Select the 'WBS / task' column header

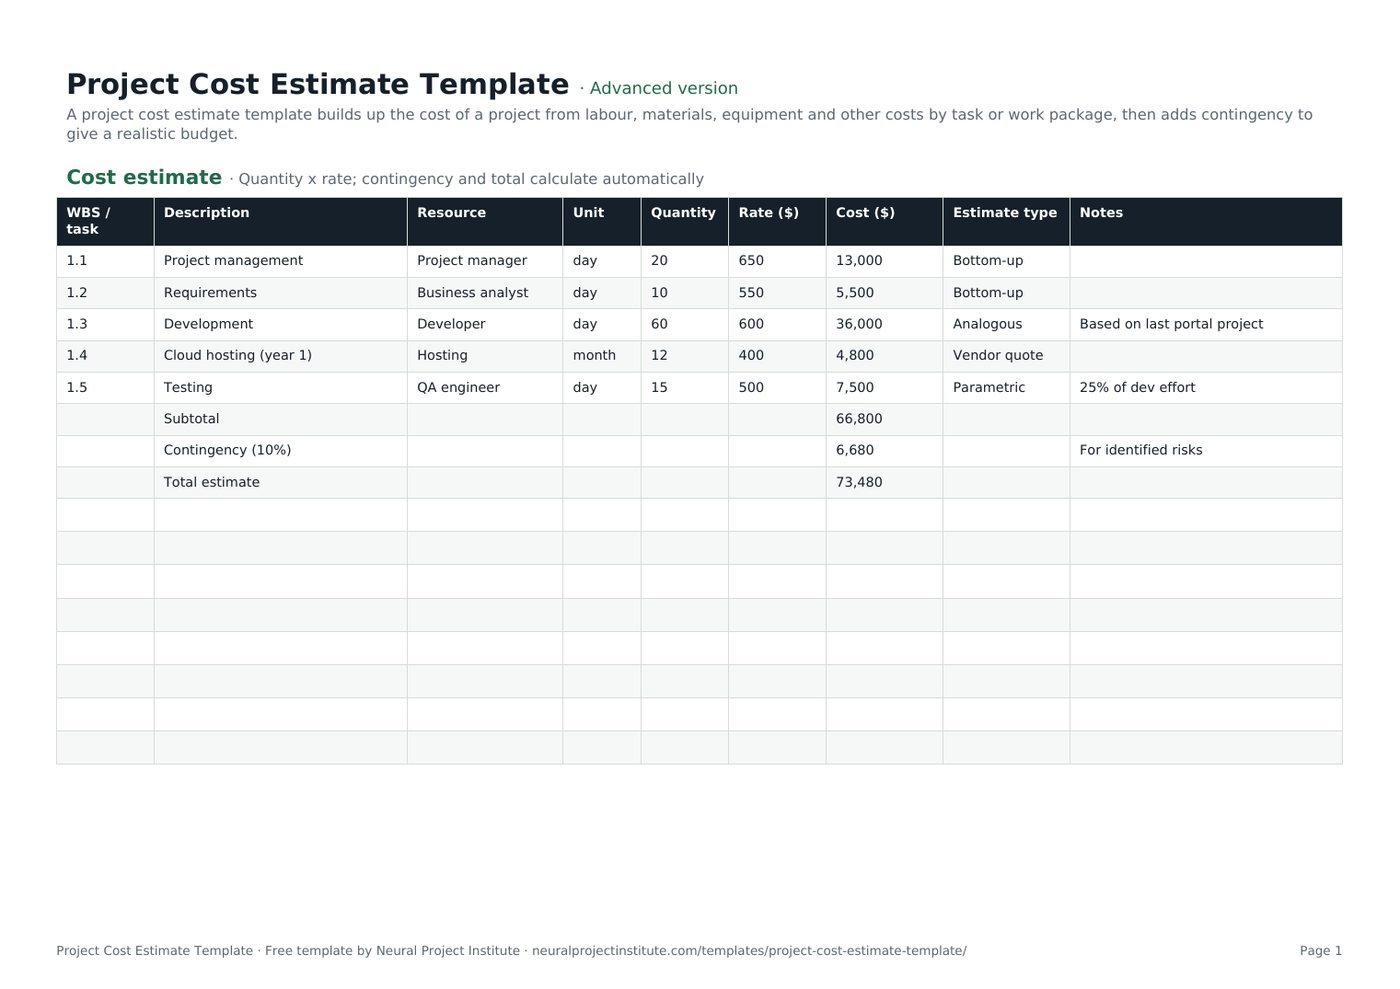coord(105,221)
